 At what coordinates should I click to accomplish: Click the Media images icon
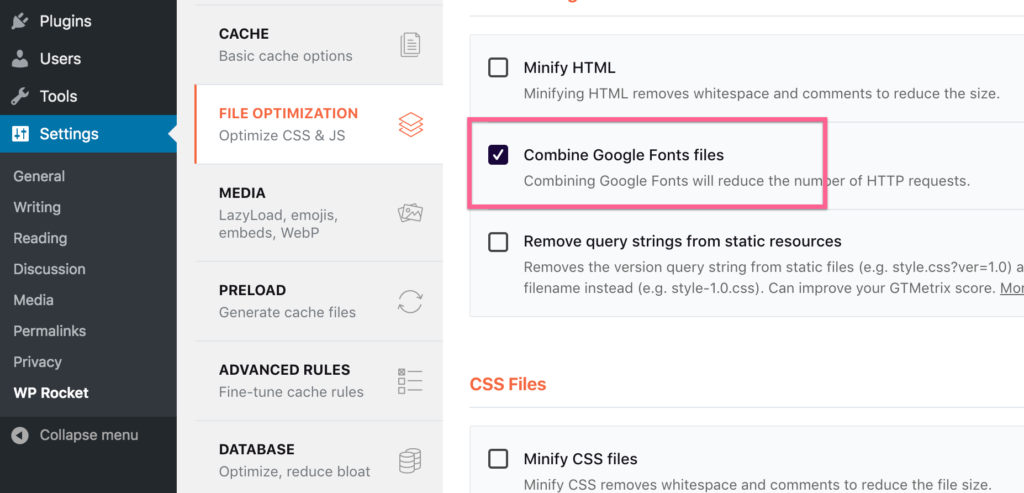click(410, 213)
